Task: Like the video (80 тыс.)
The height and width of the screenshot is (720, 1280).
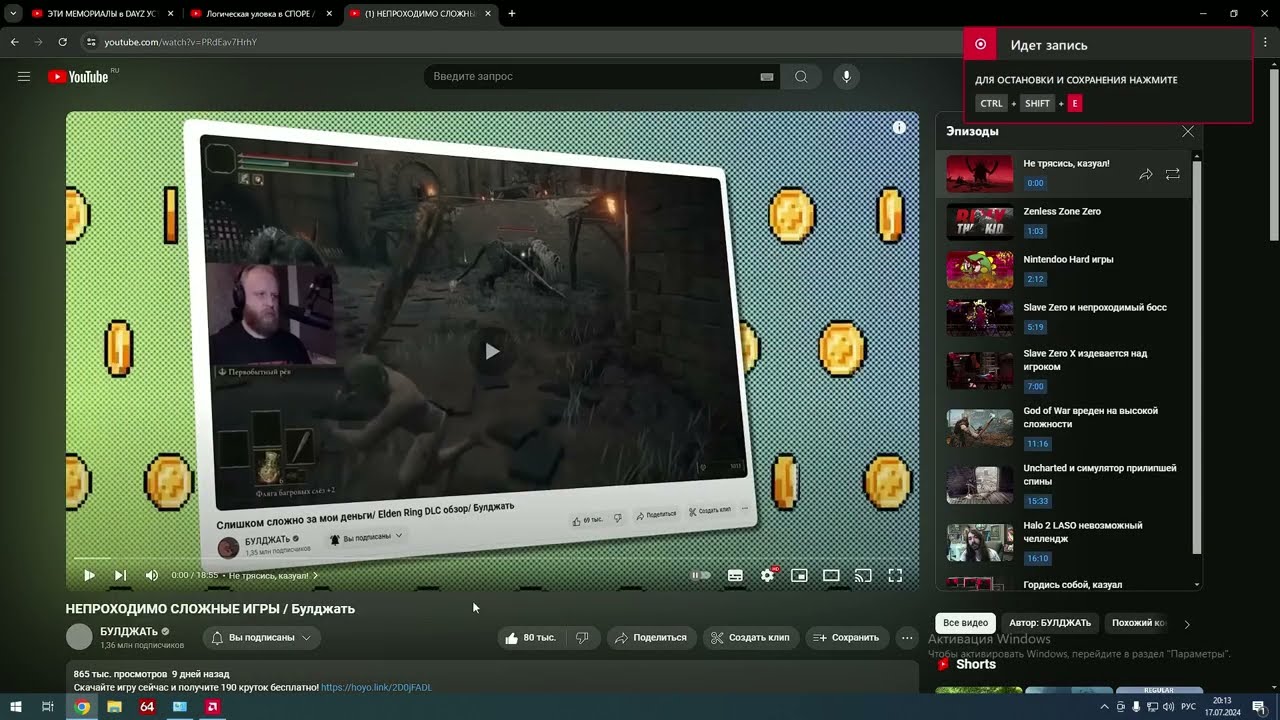Action: (x=530, y=638)
